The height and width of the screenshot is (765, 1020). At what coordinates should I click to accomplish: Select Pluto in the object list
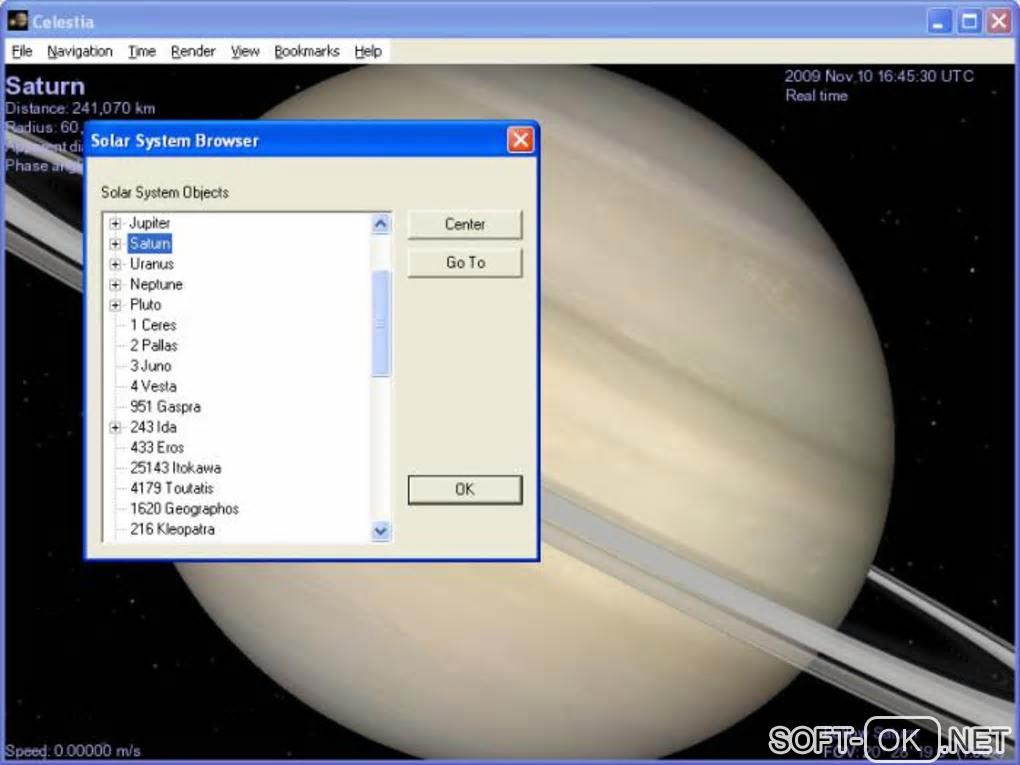click(145, 304)
